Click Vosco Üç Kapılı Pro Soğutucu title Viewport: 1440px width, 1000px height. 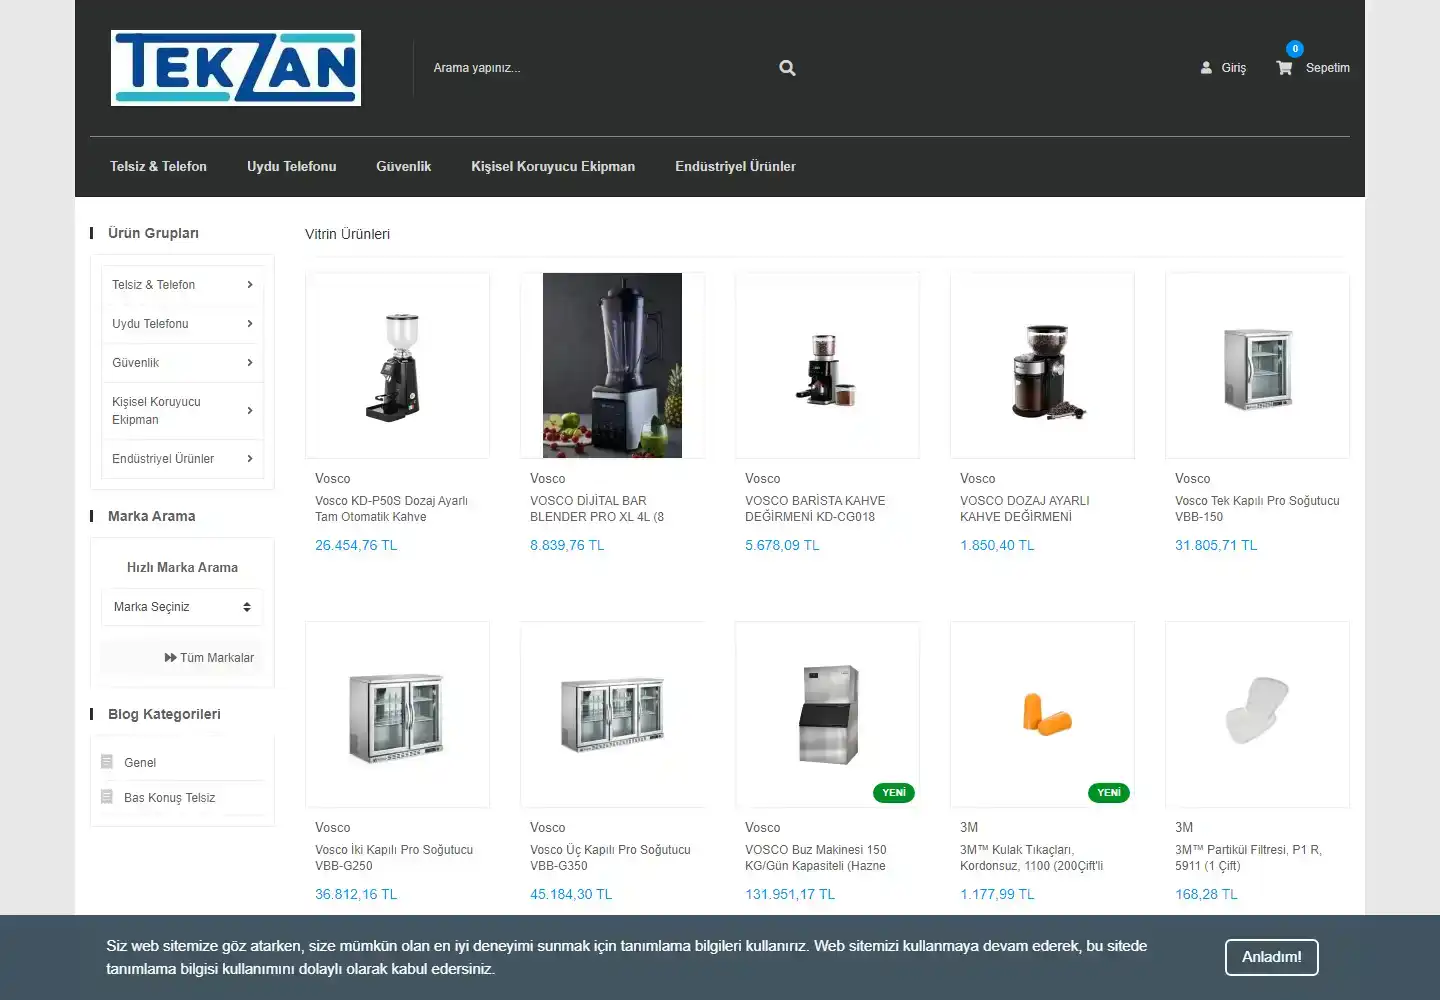pyautogui.click(x=610, y=858)
